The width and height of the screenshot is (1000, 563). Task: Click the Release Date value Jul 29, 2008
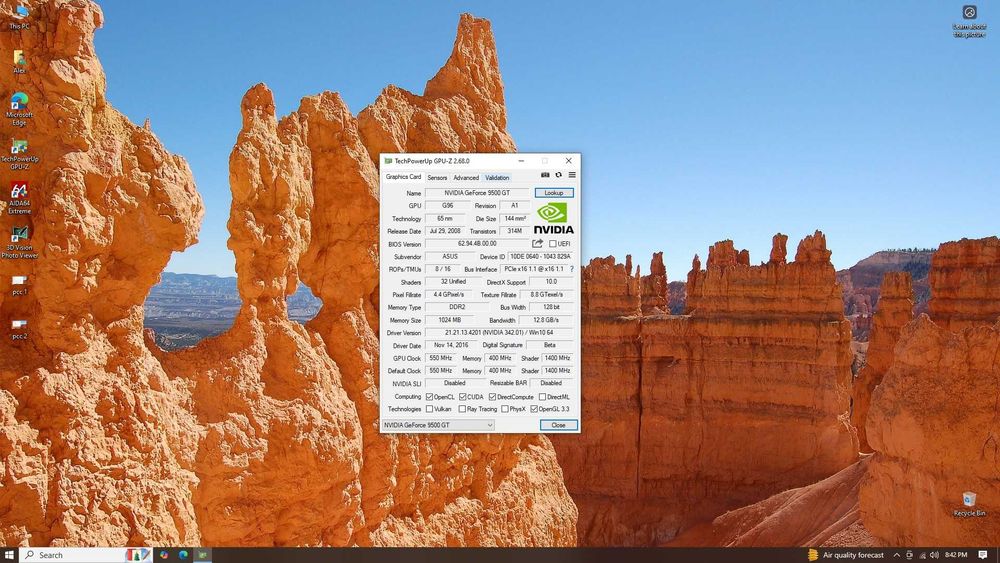click(445, 231)
